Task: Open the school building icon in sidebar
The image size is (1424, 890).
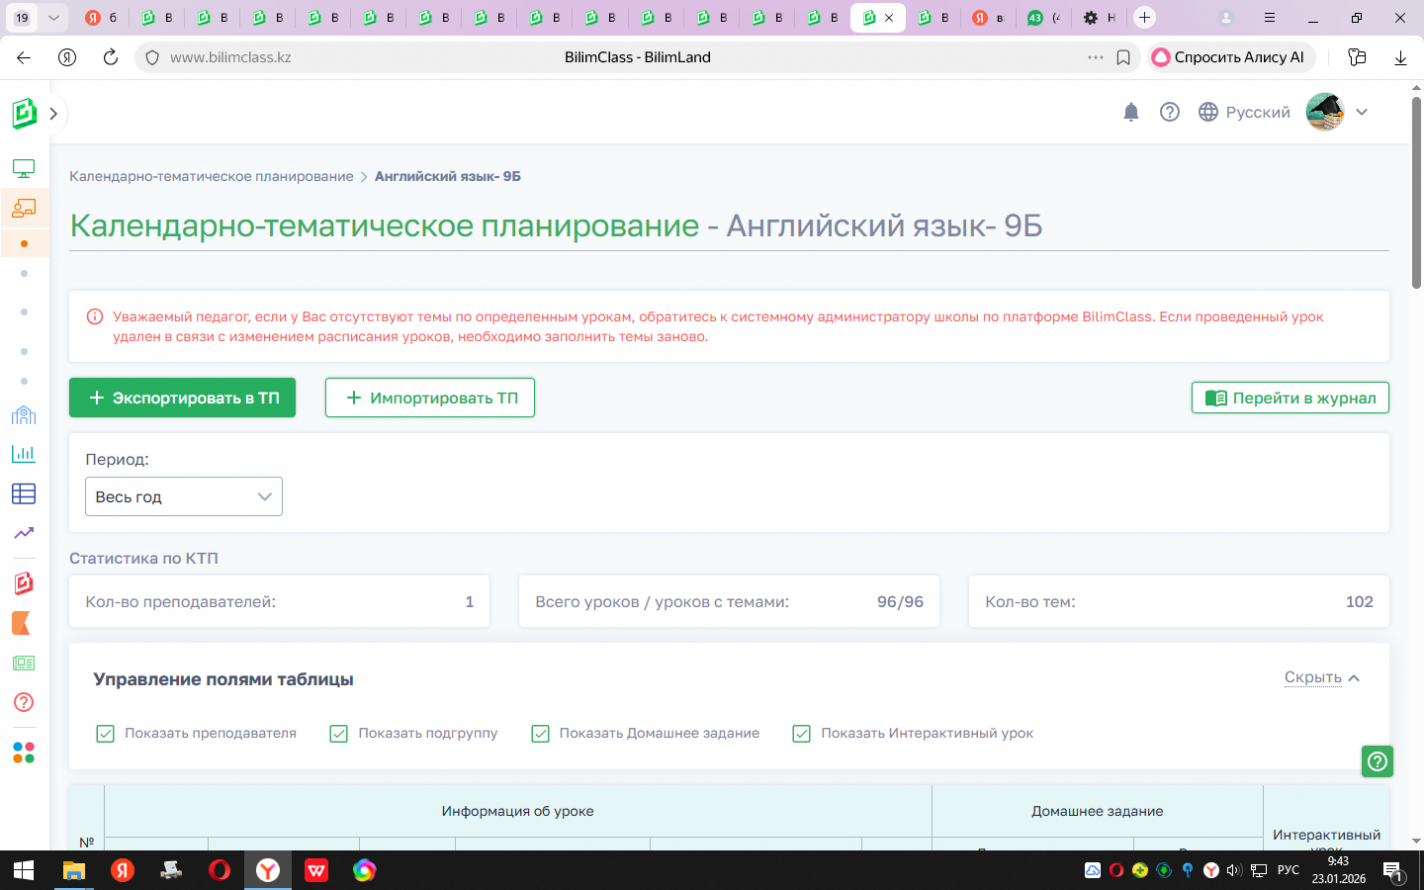Action: pos(24,415)
